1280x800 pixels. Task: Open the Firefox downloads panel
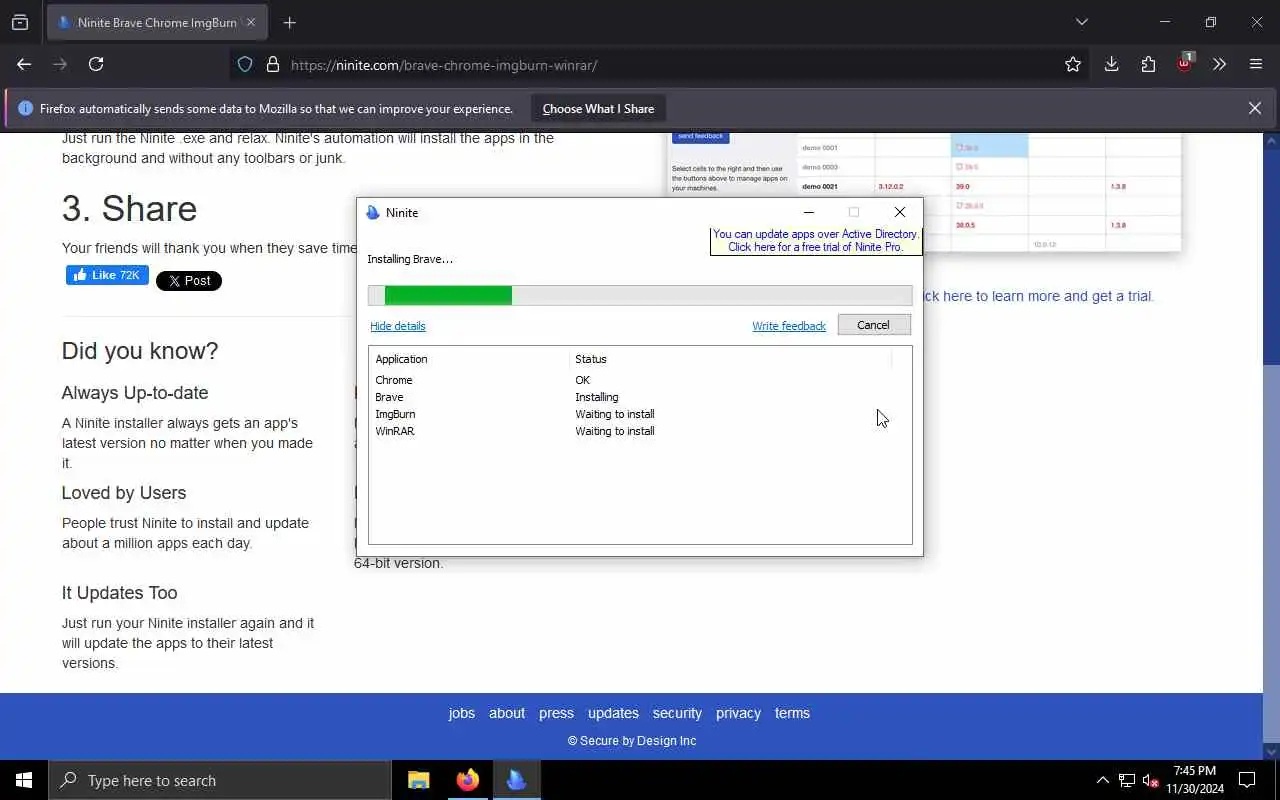point(1111,64)
